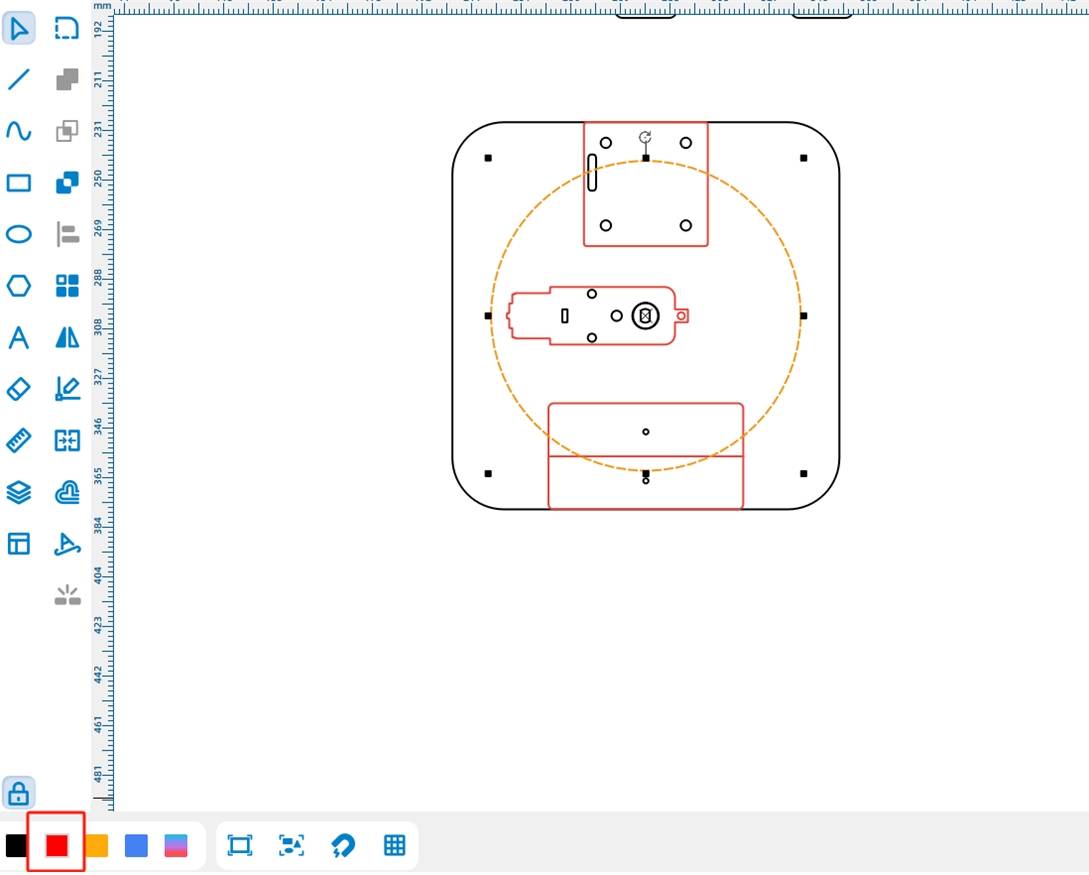Select the arrow selection tool

[19, 29]
